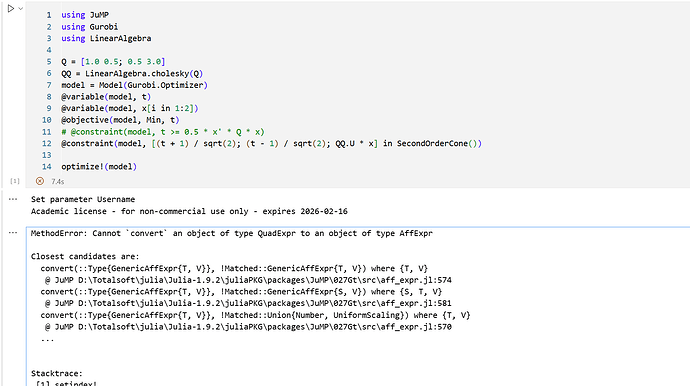The width and height of the screenshot is (690, 386).
Task: Click the commented @constraint line 11
Action: coord(163,132)
